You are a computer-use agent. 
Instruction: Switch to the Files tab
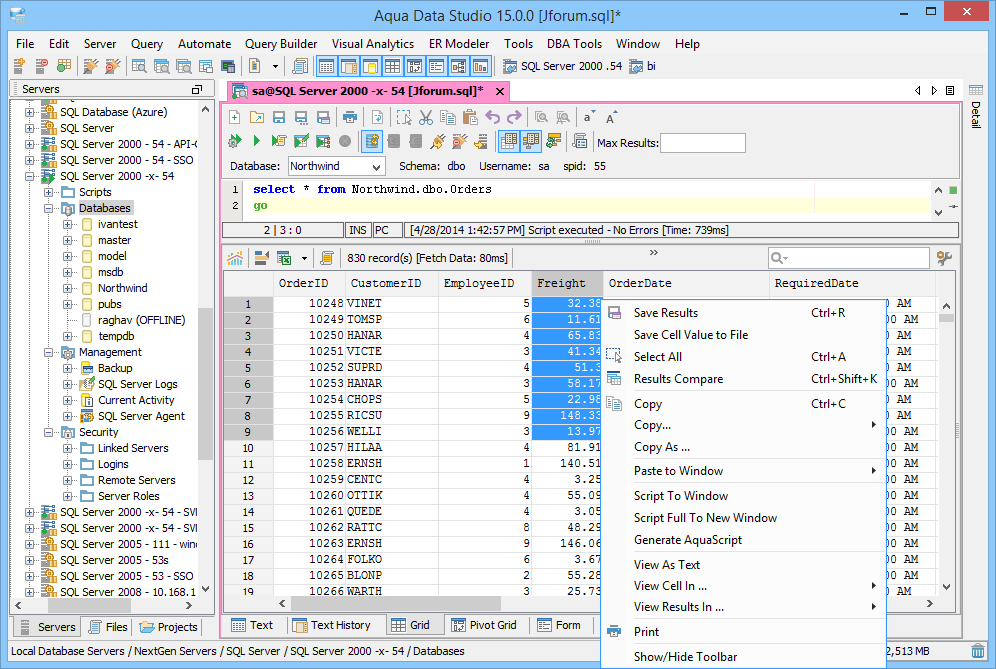(109, 627)
